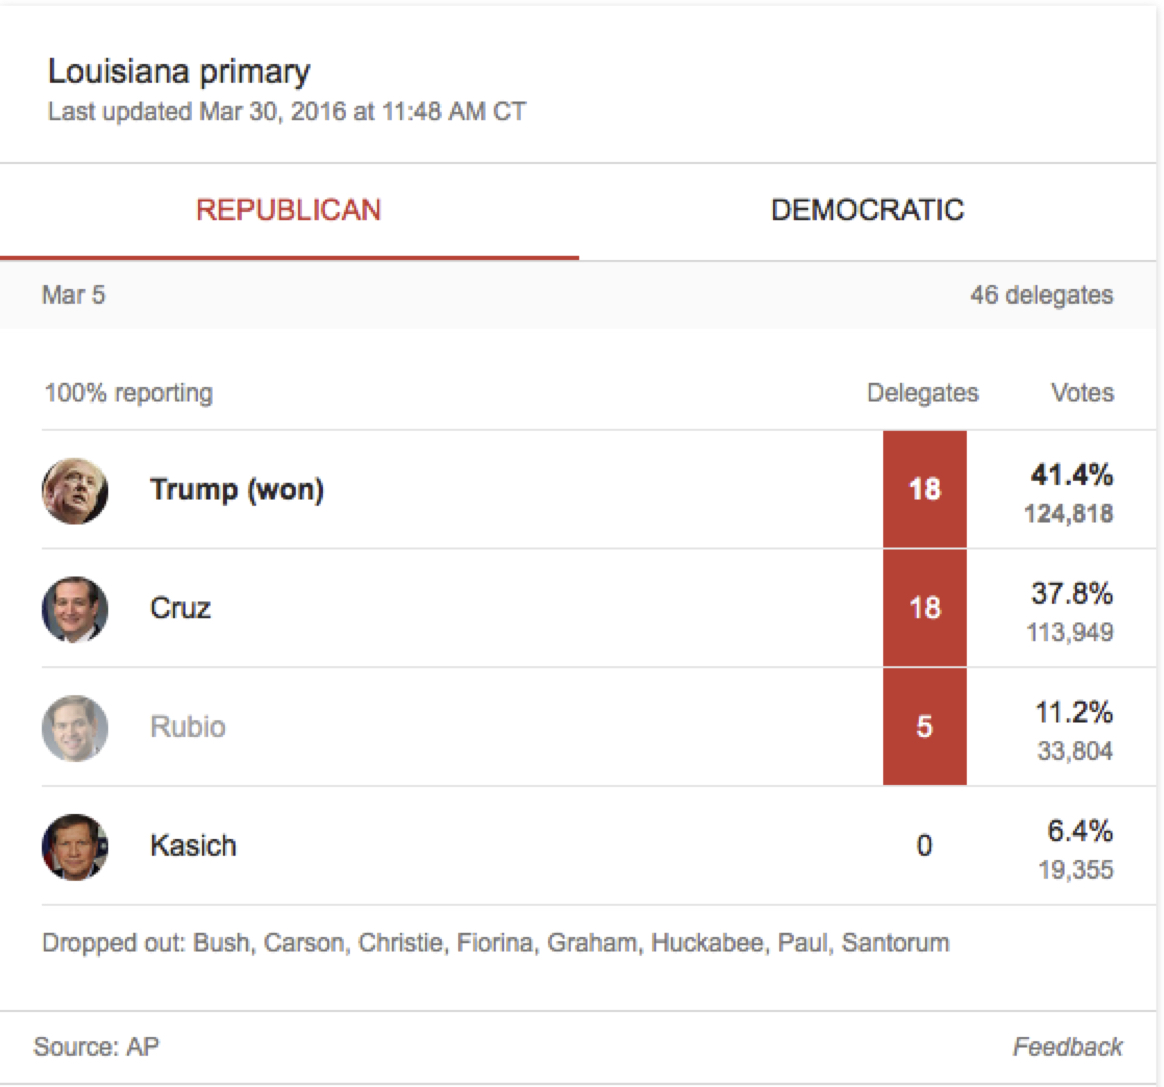Click Rubio's red 5 delegates box
This screenshot has height=1087, width=1164.
pos(924,727)
